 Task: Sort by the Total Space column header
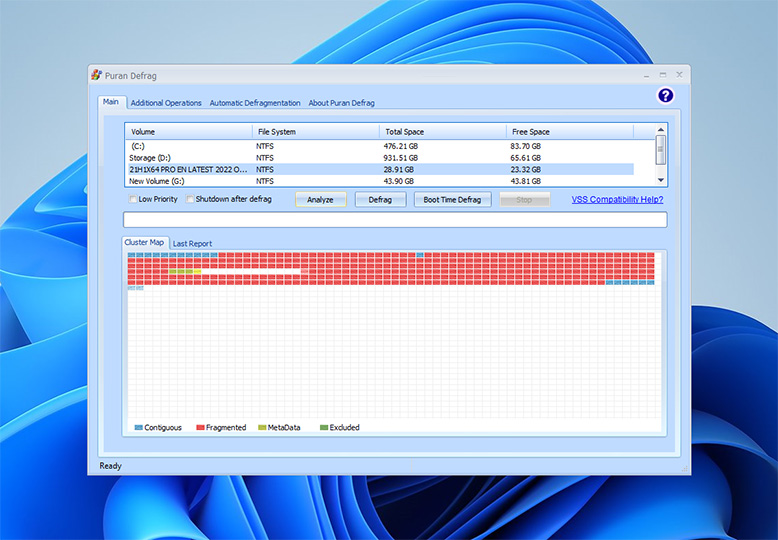point(443,132)
